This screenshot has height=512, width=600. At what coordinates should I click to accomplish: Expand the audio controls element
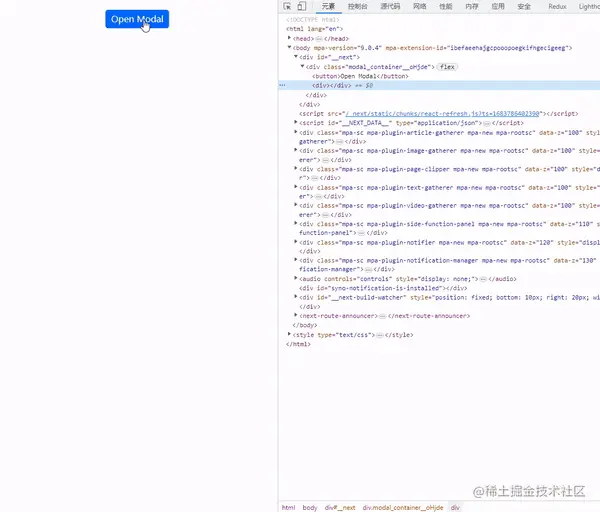click(x=296, y=278)
